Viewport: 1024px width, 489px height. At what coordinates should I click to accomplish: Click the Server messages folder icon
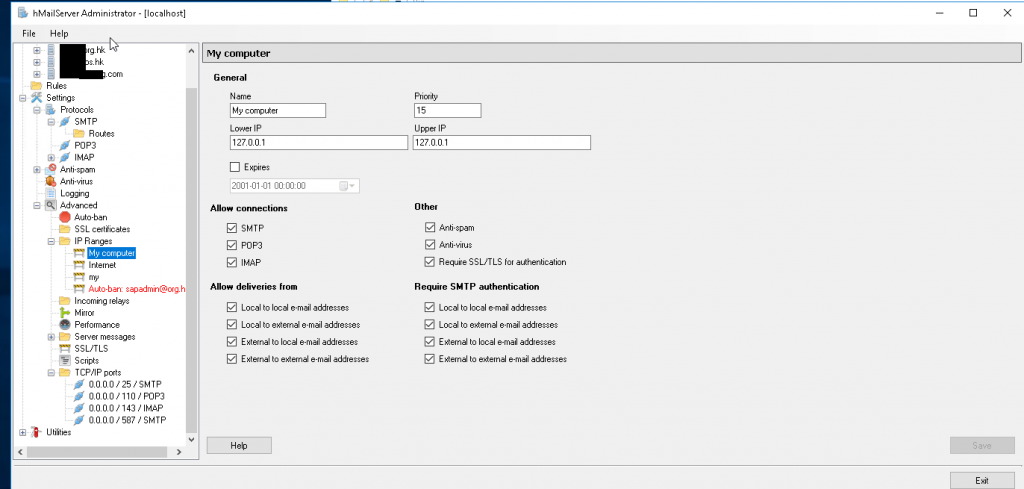(65, 337)
